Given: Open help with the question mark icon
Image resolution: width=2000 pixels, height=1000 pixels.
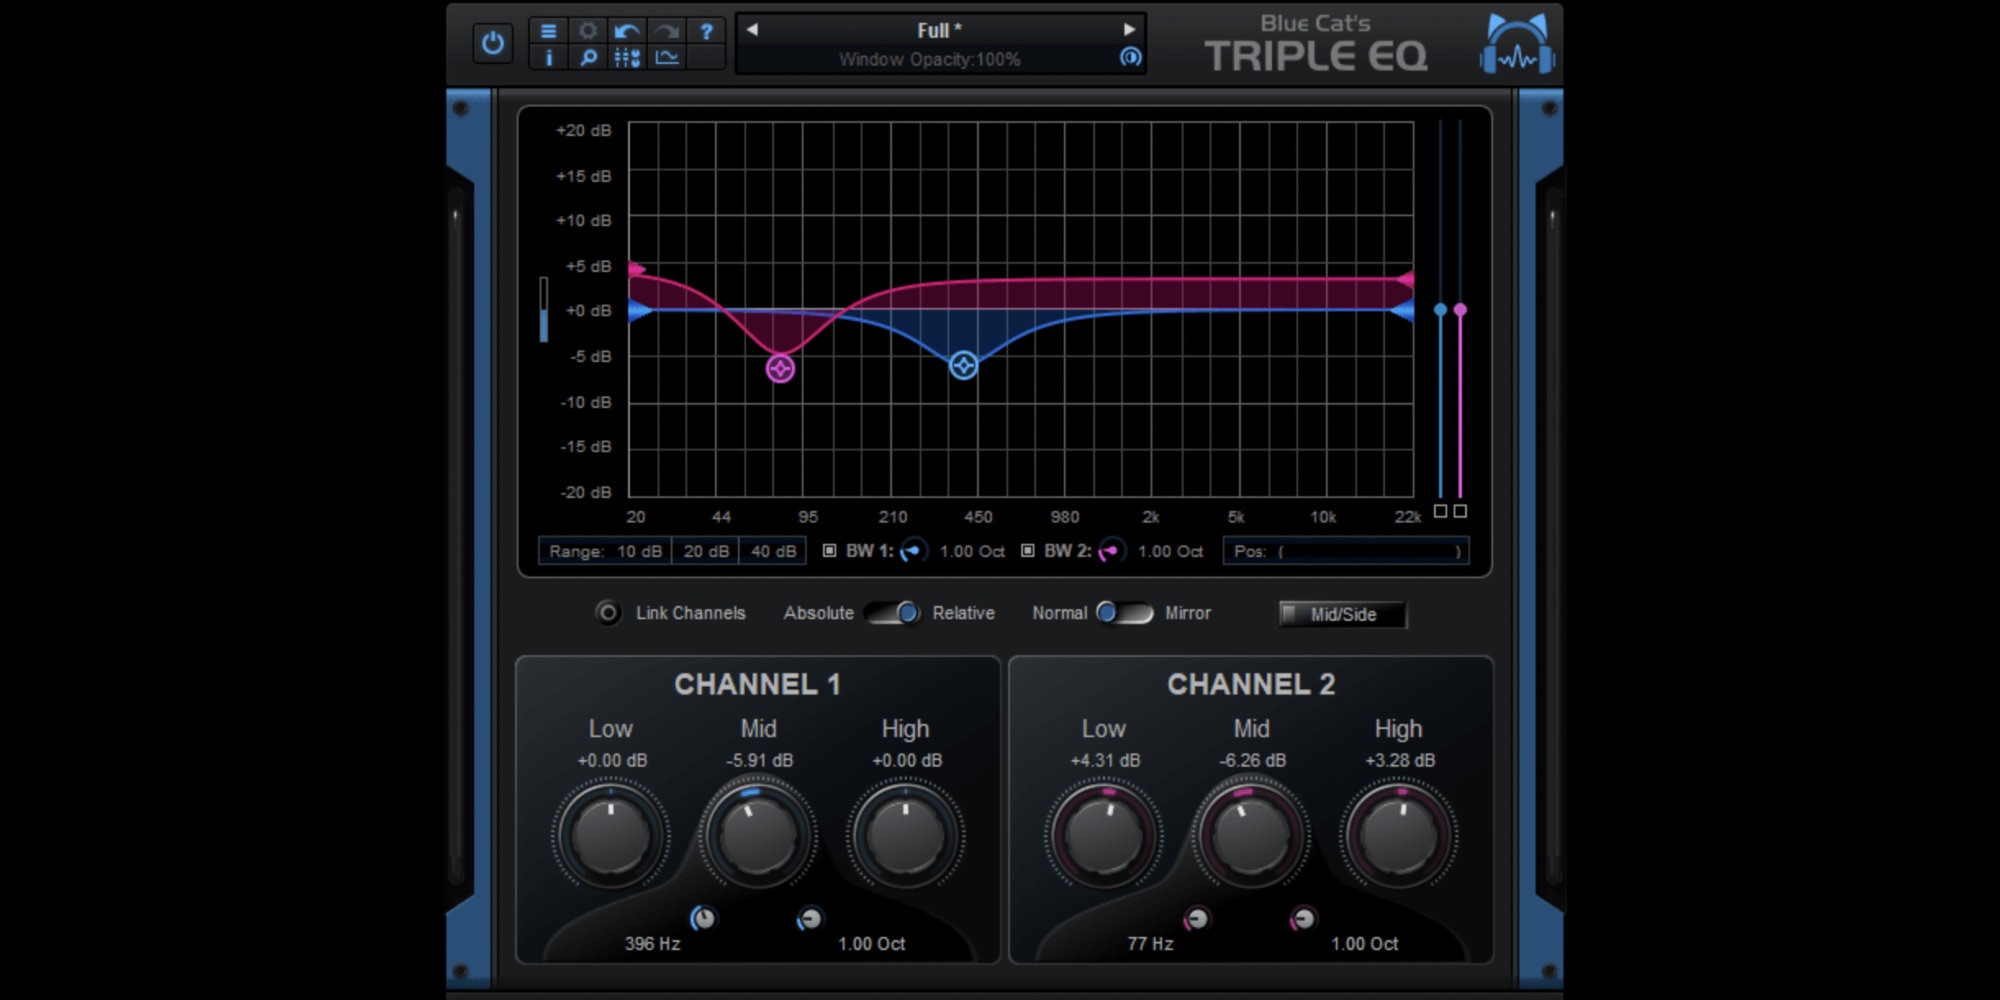Looking at the screenshot, I should [706, 31].
